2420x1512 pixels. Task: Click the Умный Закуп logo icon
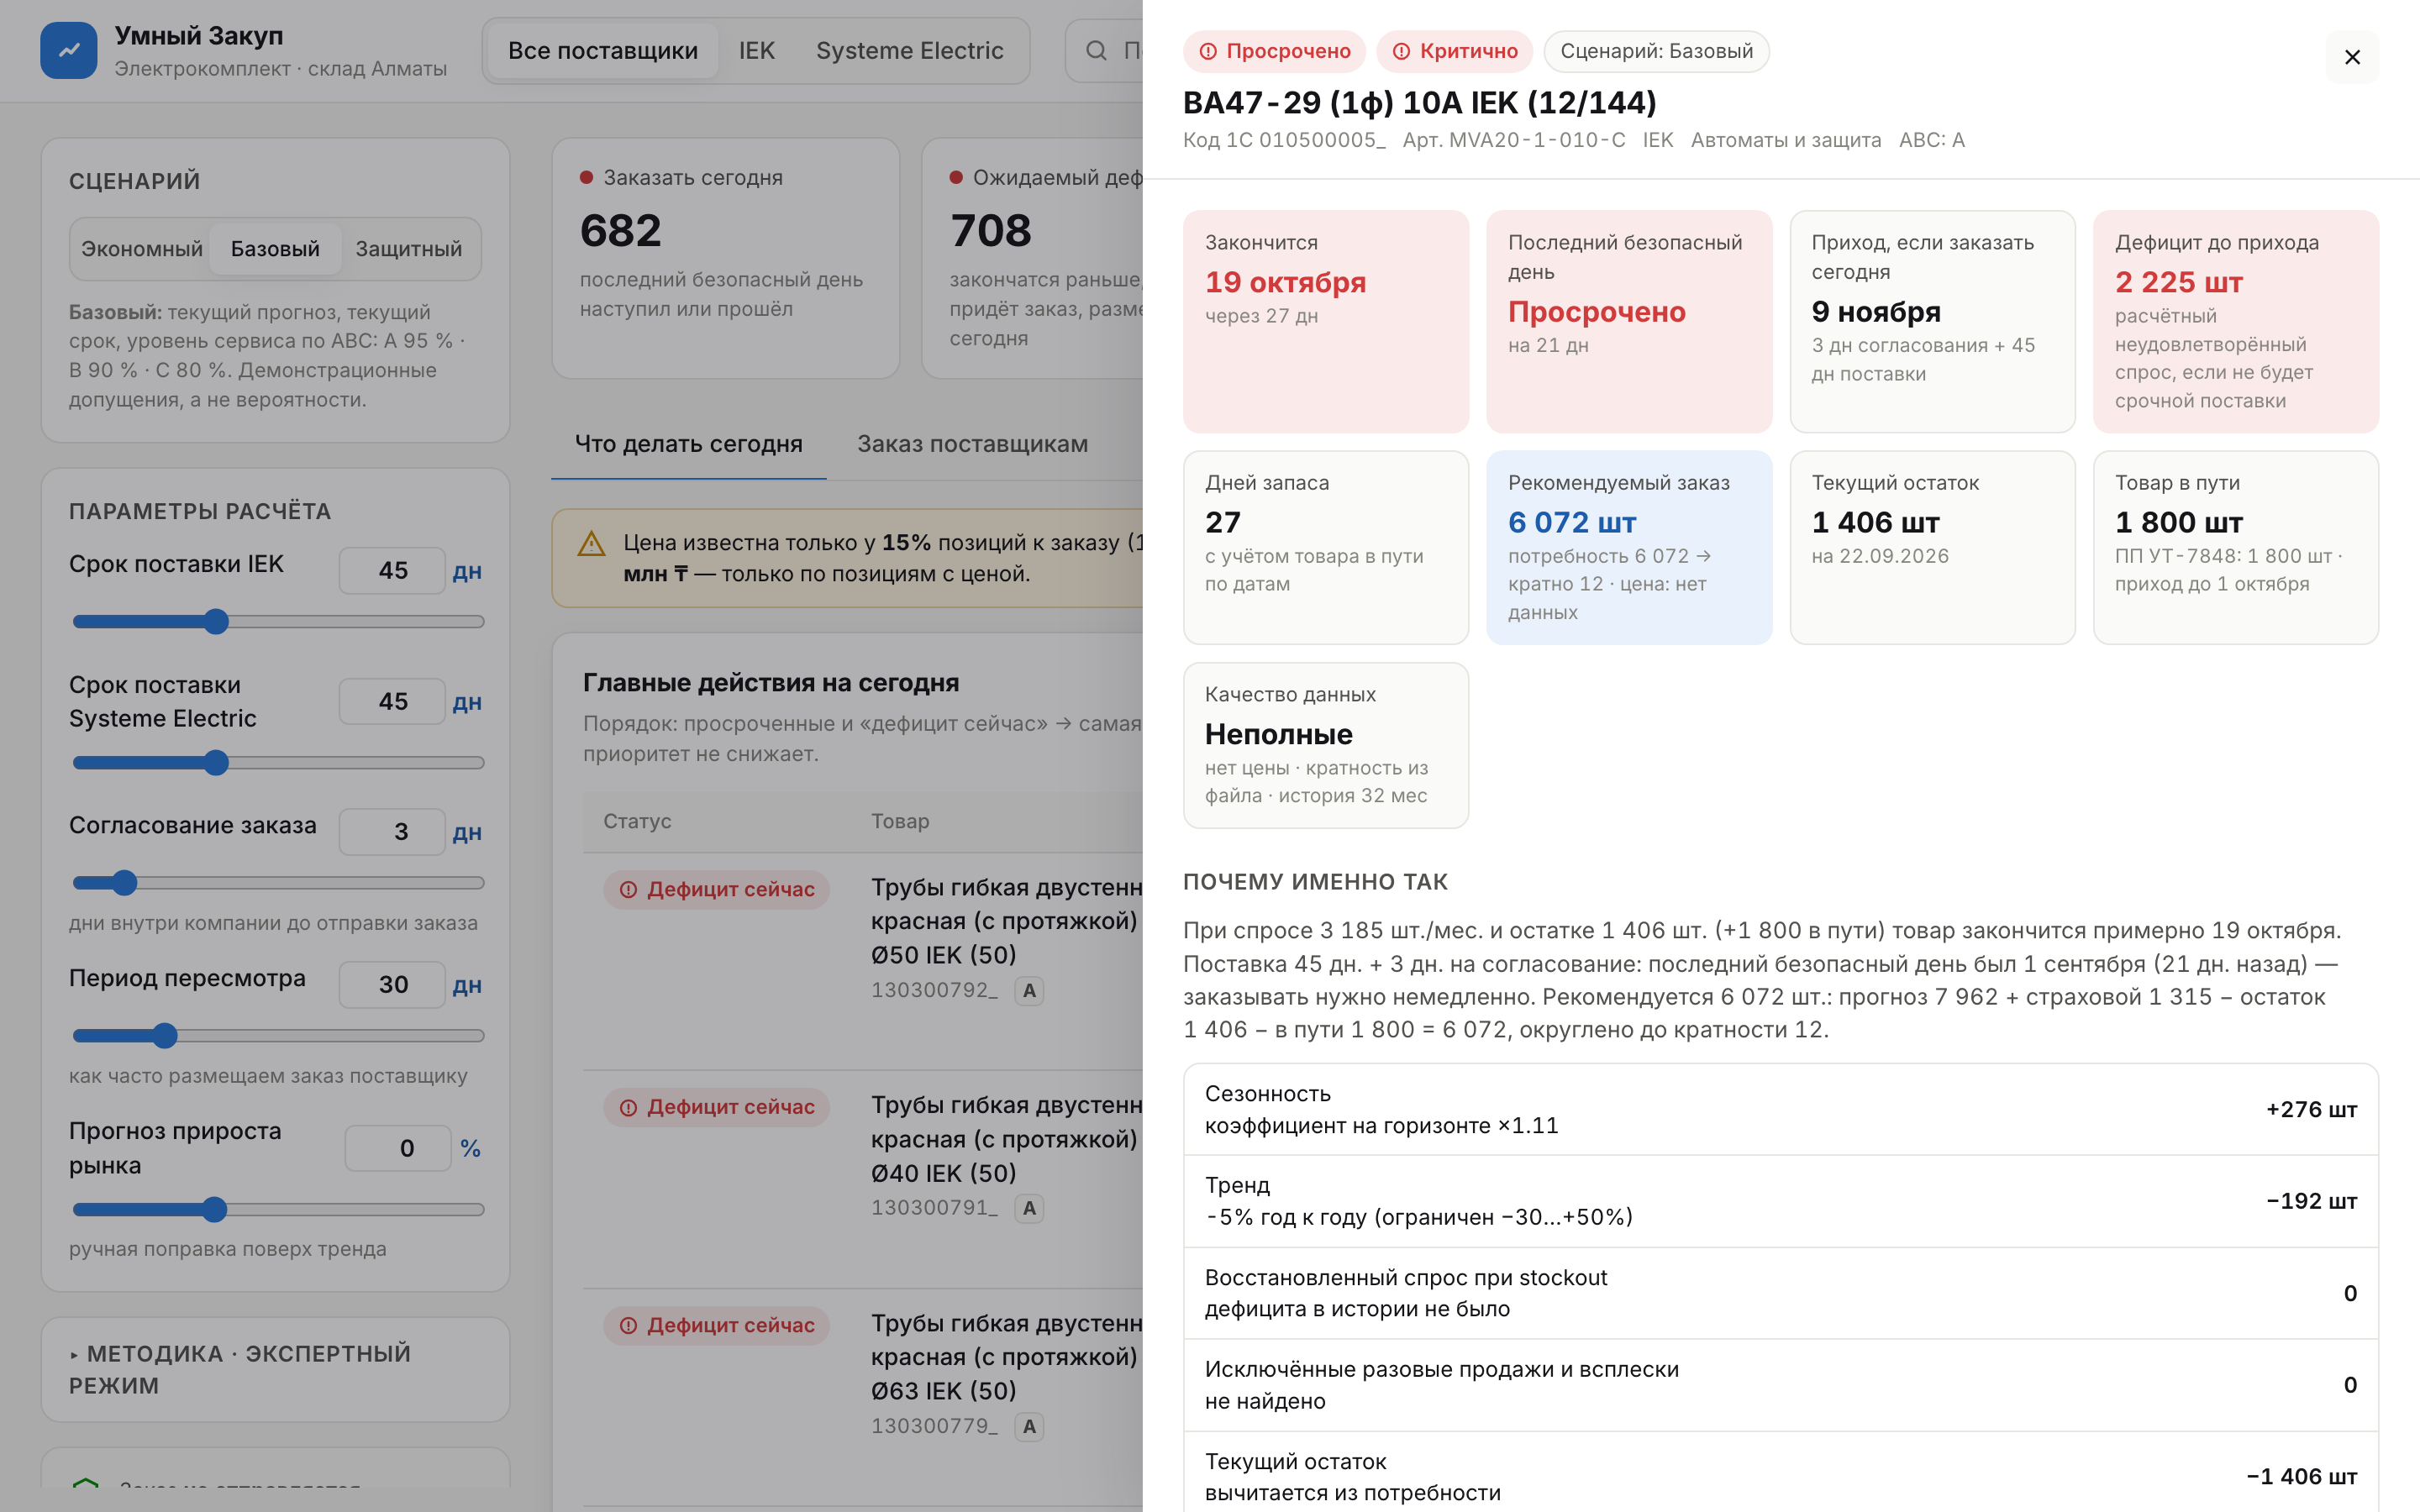(x=68, y=50)
